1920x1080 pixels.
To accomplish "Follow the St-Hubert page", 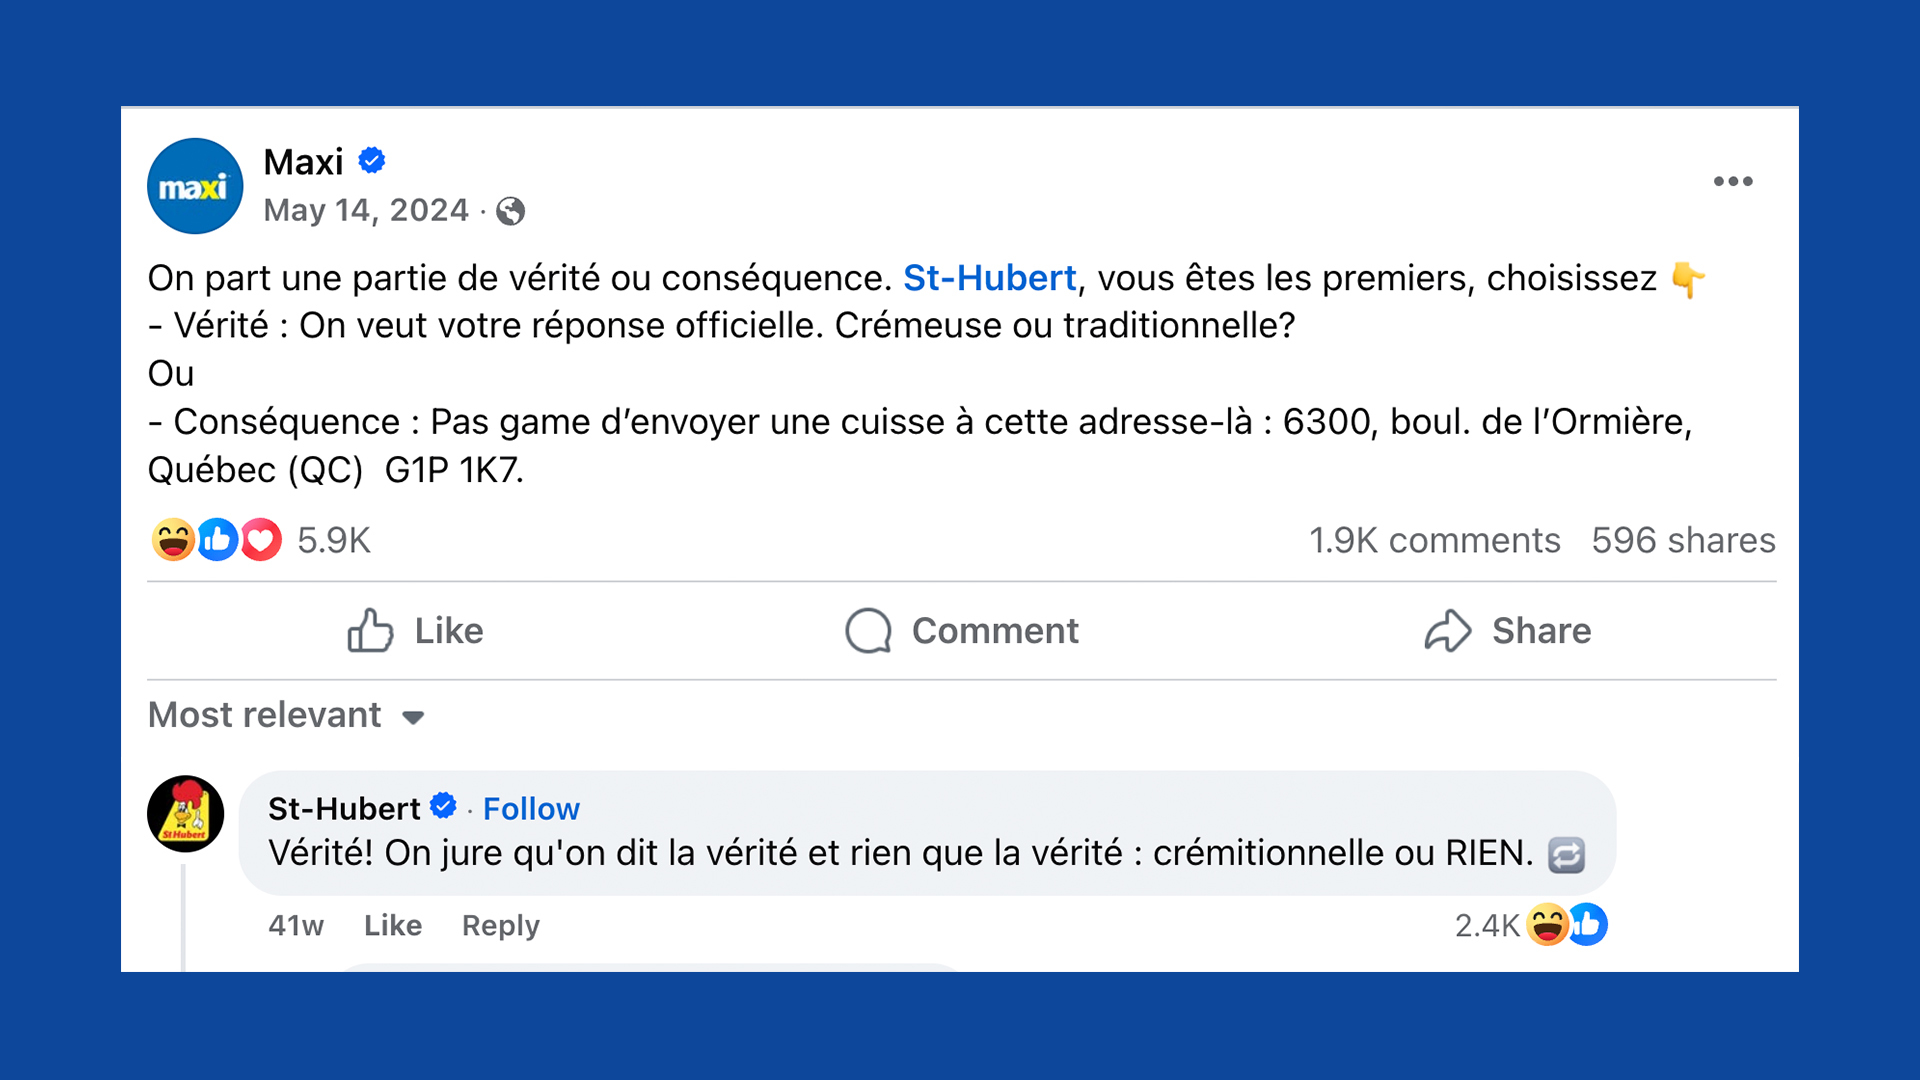I will [x=531, y=808].
